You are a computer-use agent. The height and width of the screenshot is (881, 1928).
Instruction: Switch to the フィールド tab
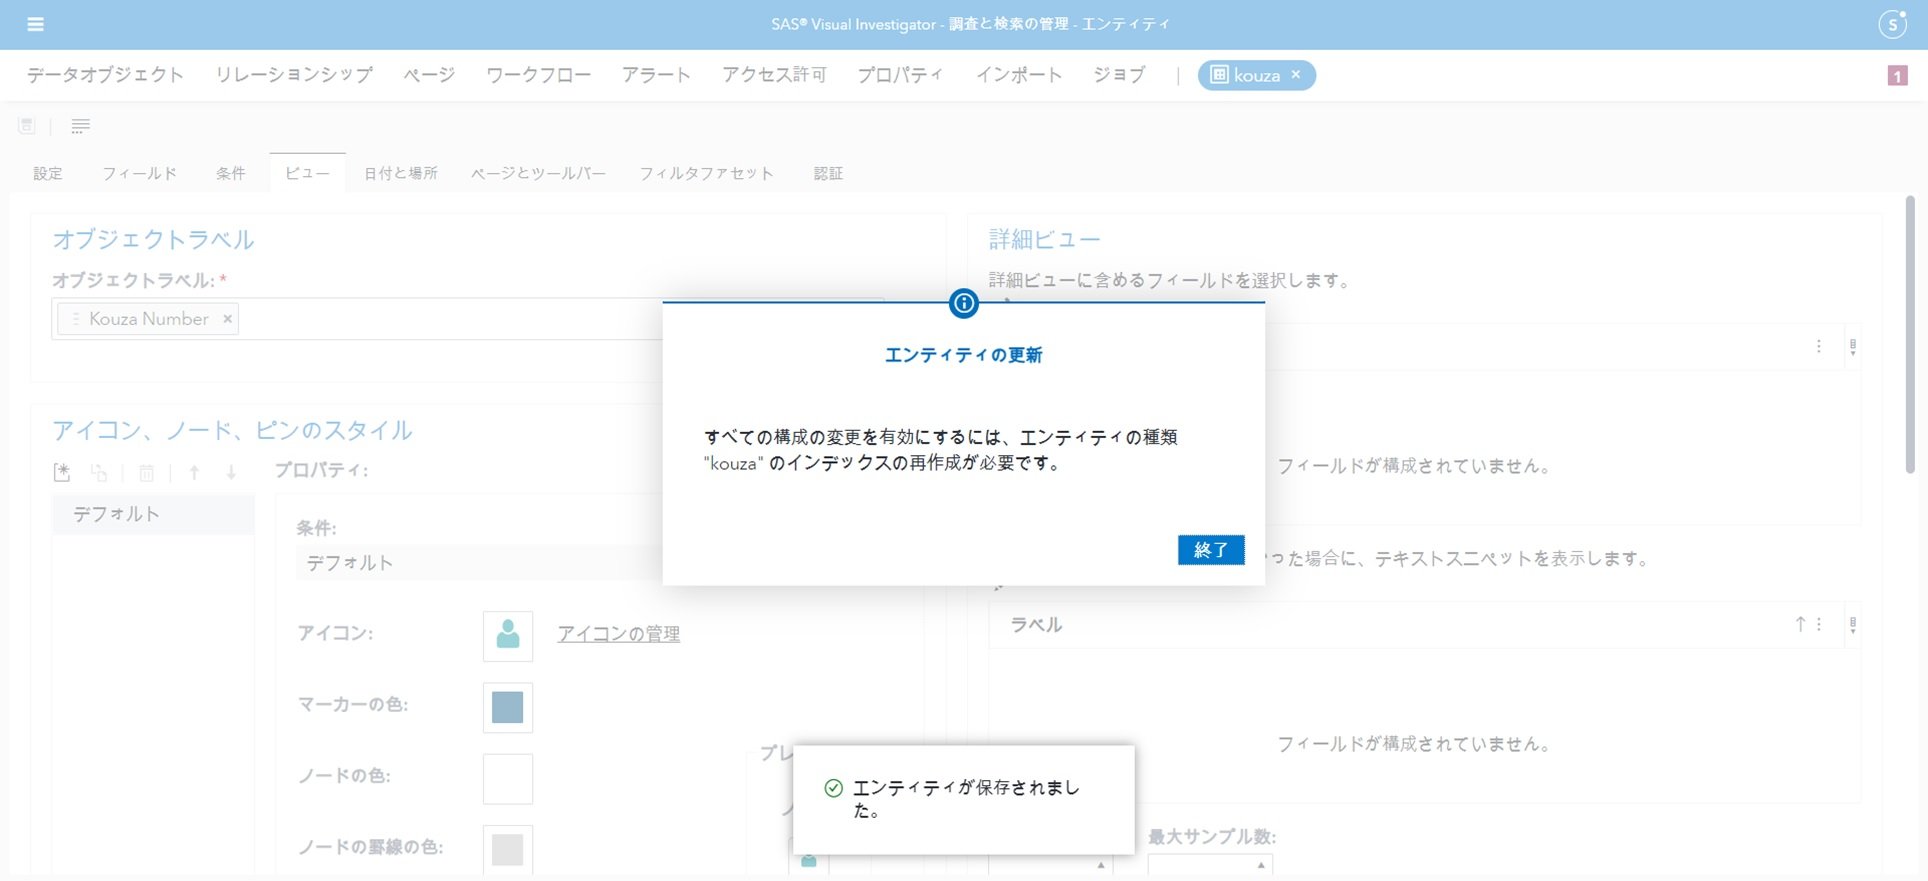point(140,173)
